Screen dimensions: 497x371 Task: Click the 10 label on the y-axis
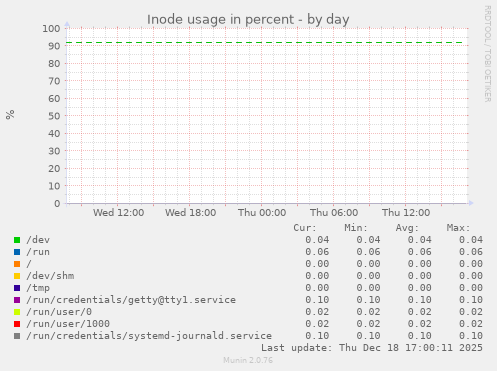click(x=54, y=186)
